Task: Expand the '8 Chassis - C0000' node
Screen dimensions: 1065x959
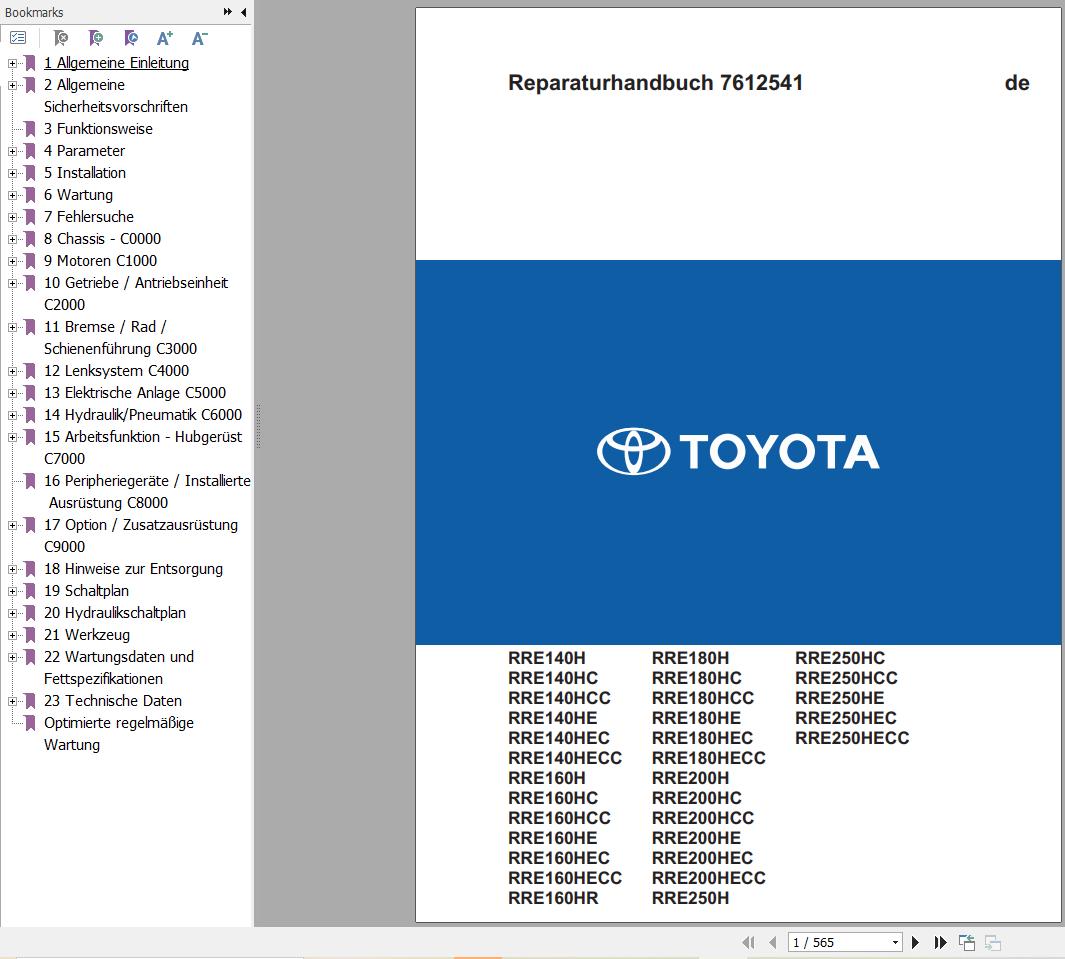Action: tap(12, 239)
